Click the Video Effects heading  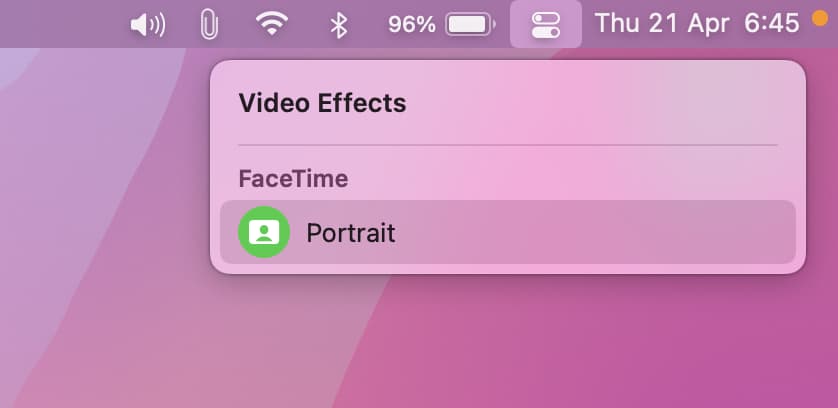click(322, 103)
